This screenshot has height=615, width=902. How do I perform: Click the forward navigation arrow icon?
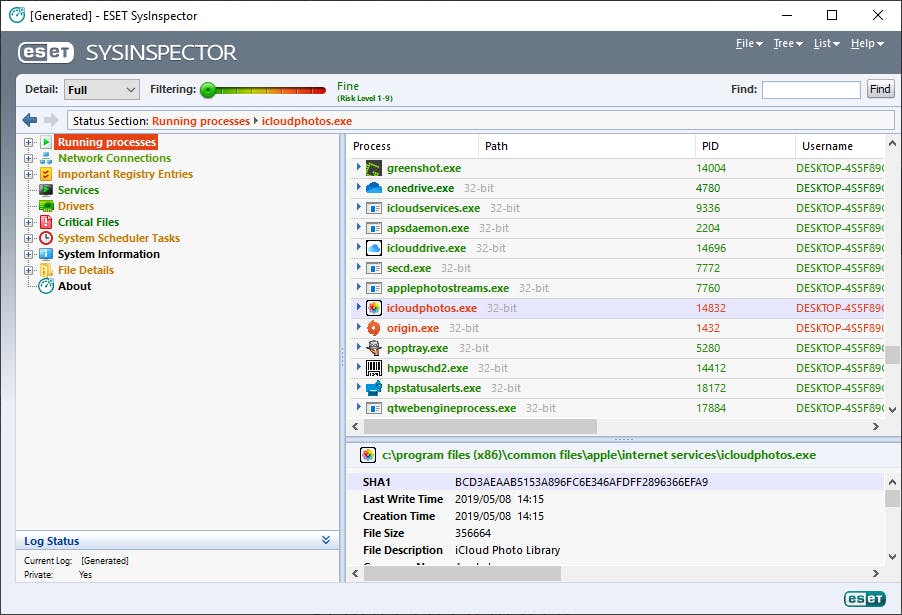pos(51,121)
